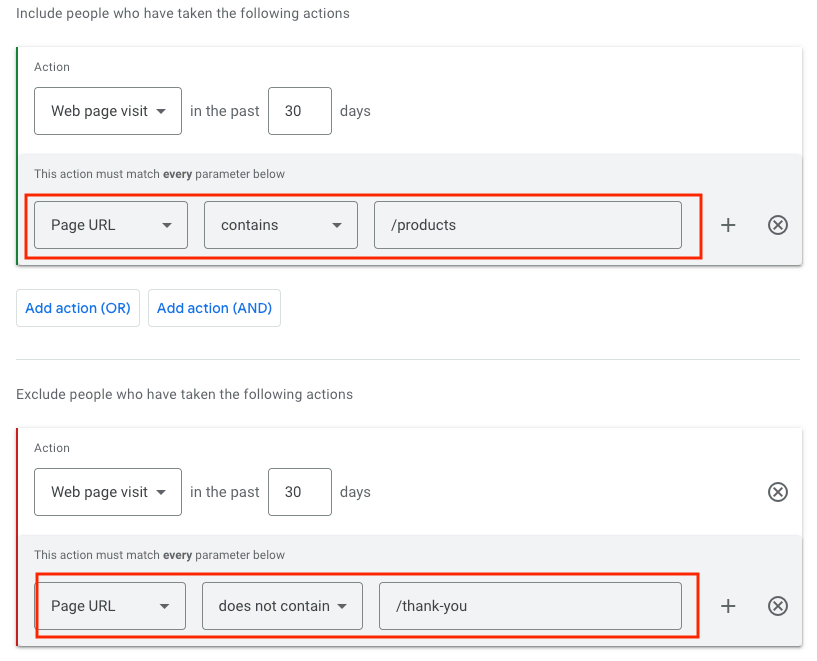
Task: Open the Web page visit dropdown under Include
Action: (x=108, y=111)
